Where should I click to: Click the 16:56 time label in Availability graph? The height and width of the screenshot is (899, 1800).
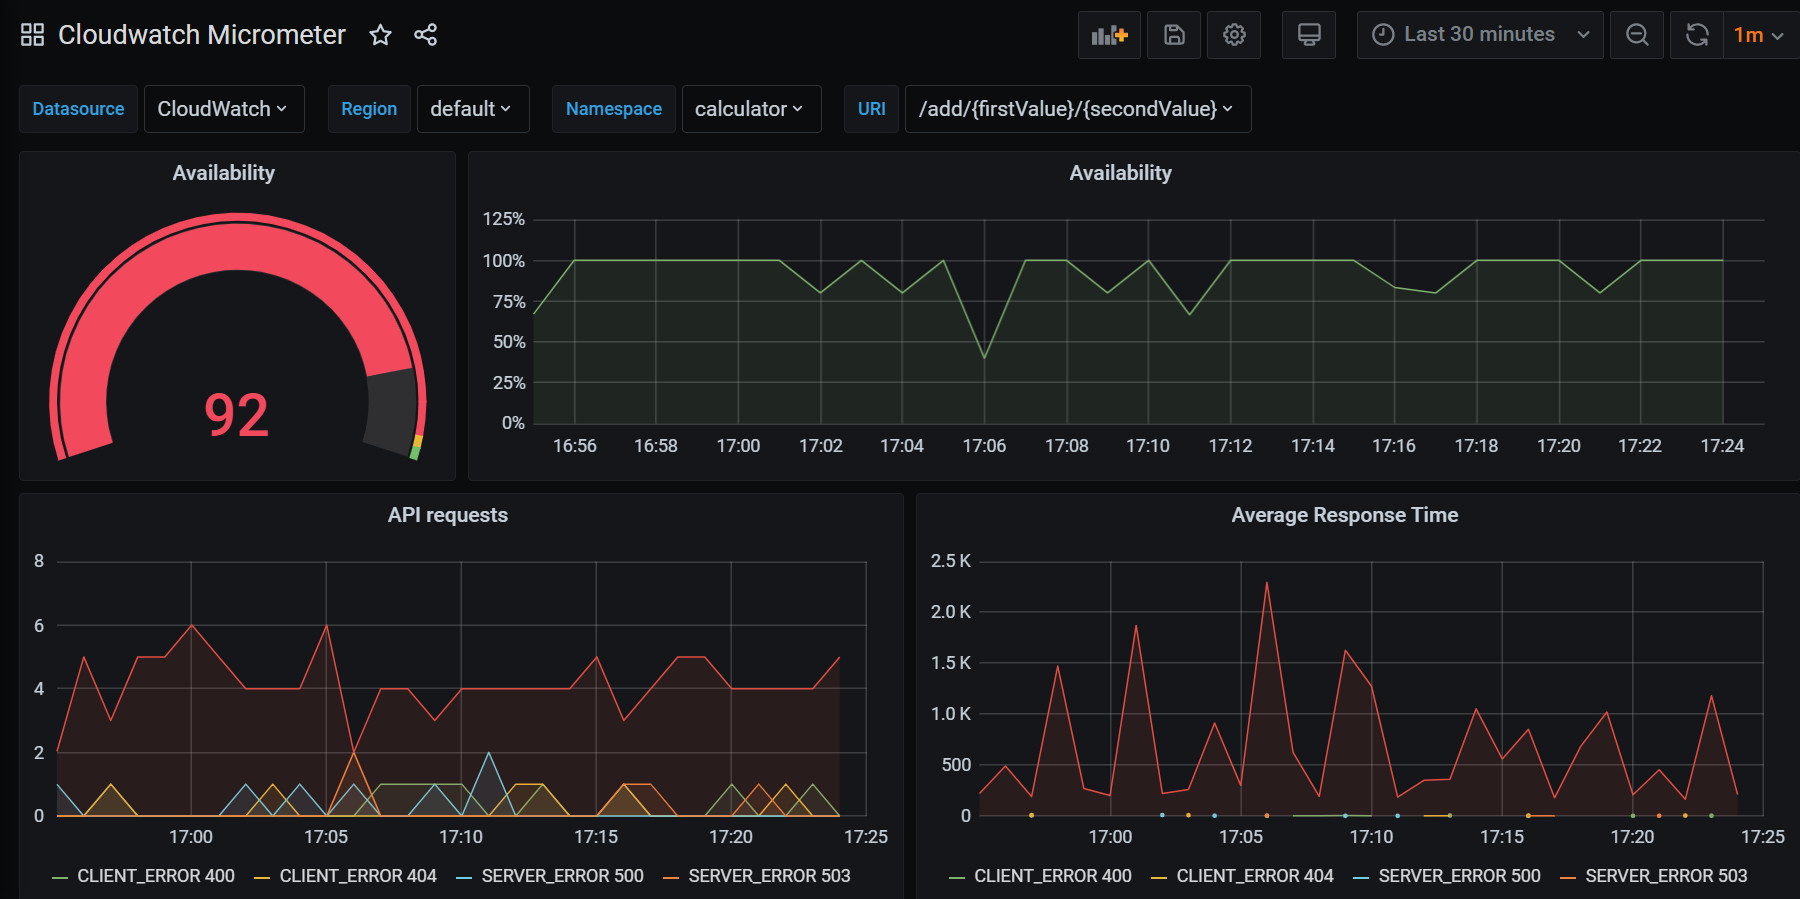click(x=575, y=446)
